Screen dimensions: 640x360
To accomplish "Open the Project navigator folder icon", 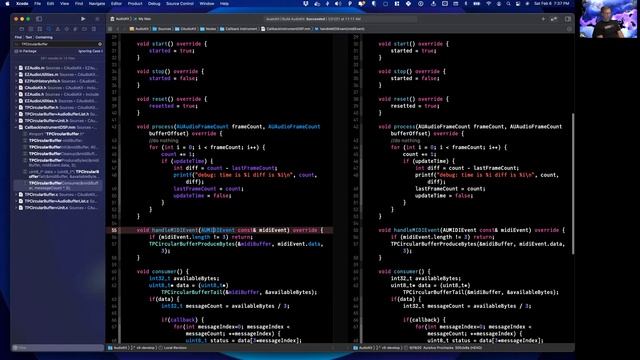I will [x=22, y=29].
